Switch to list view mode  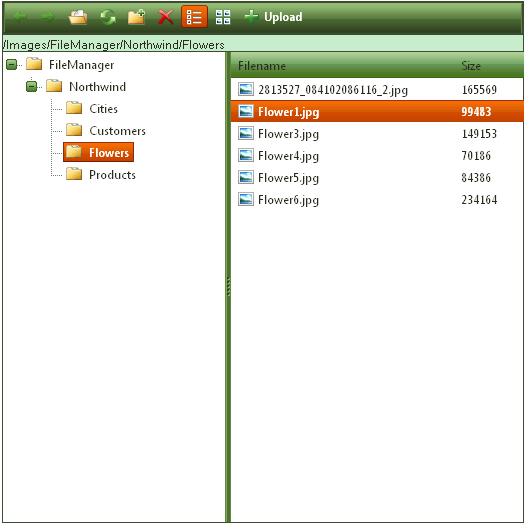pyautogui.click(x=194, y=17)
